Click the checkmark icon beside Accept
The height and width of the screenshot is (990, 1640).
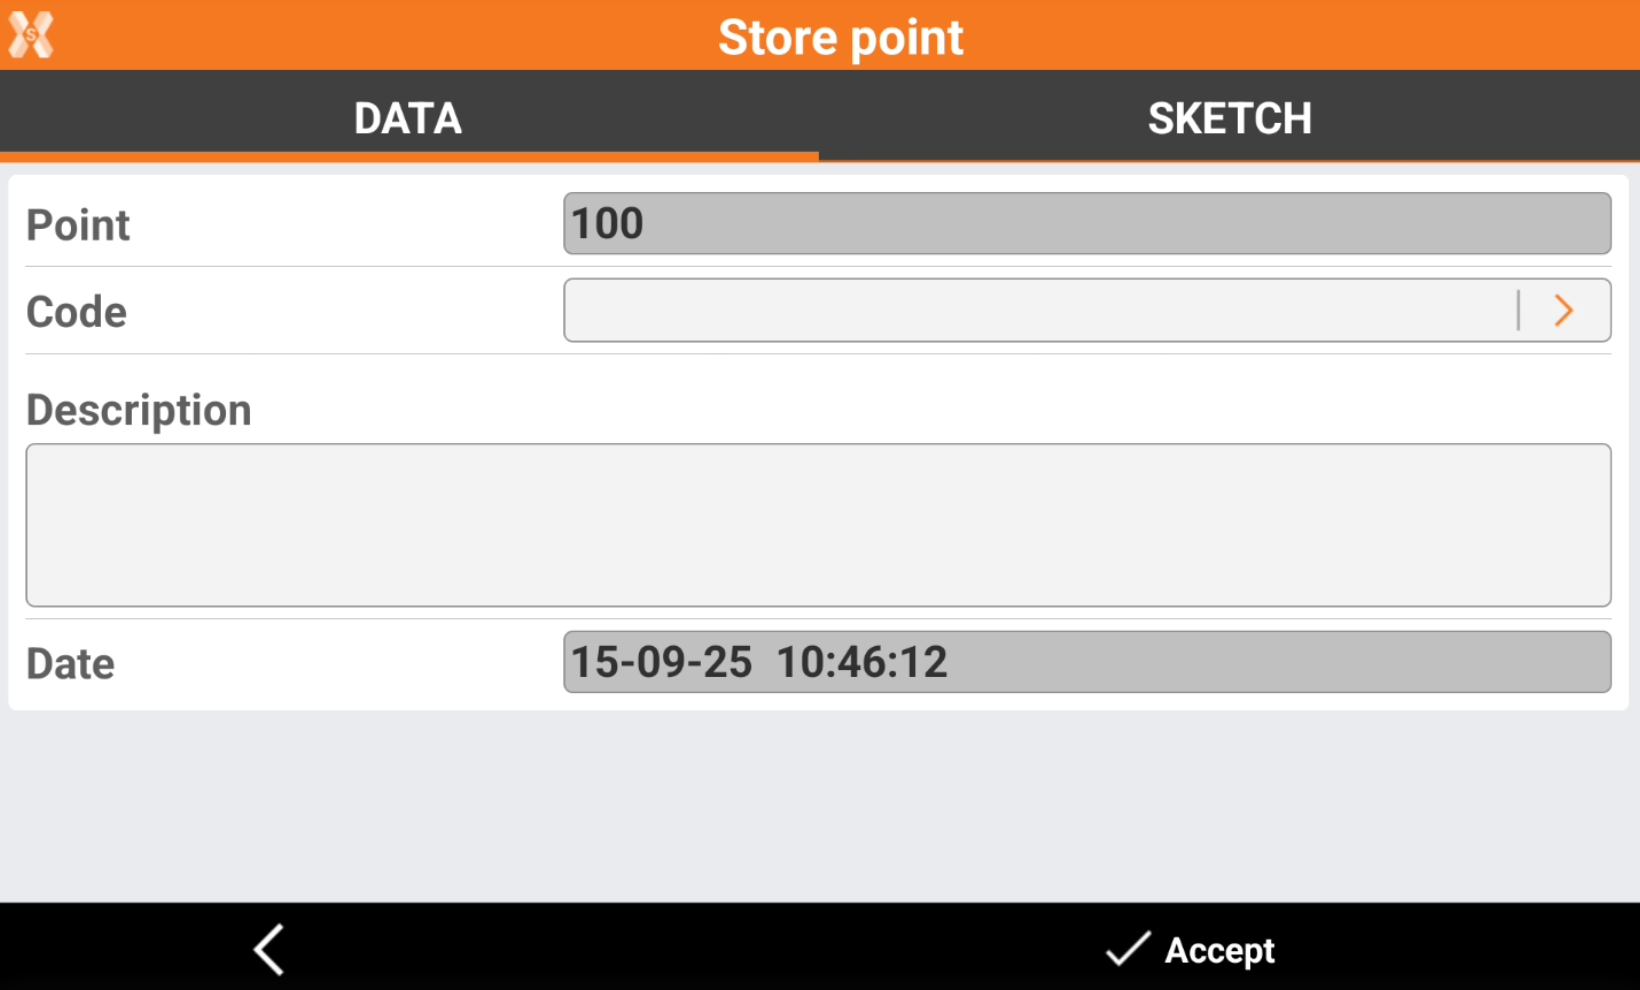tap(1127, 949)
